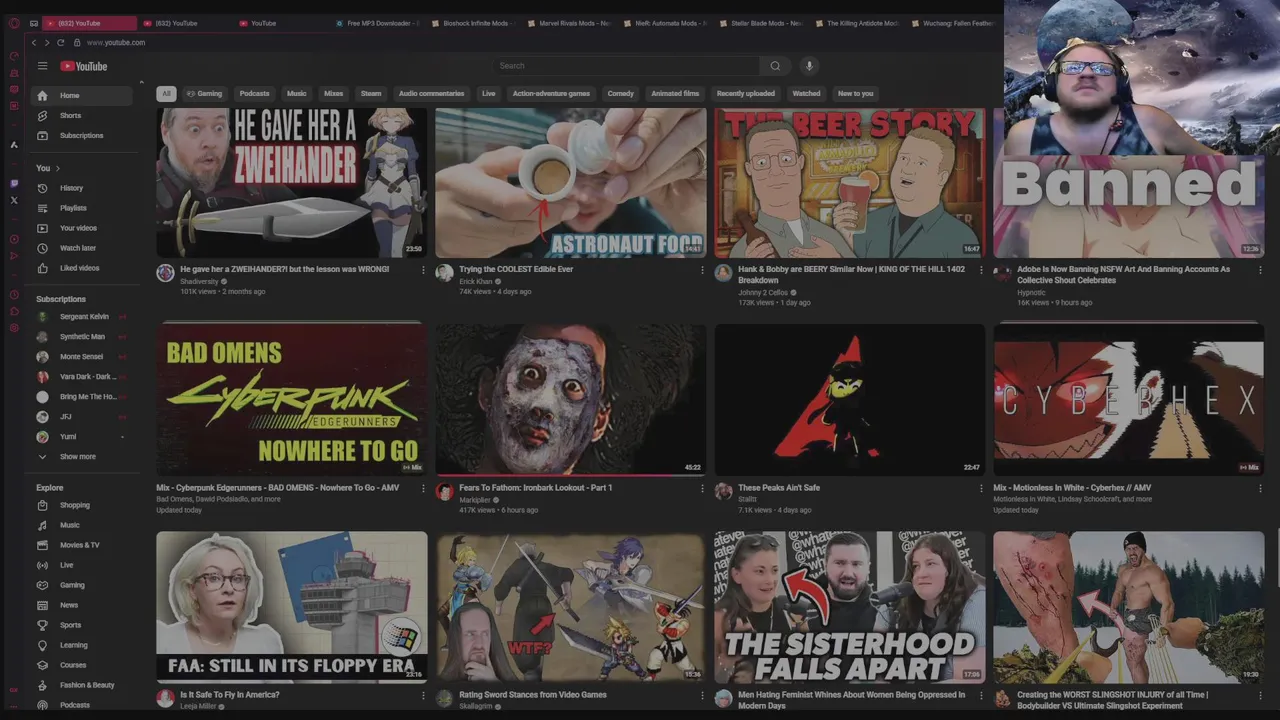Viewport: 1280px width, 720px height.
Task: Select the All filter chip
Action: point(166,94)
